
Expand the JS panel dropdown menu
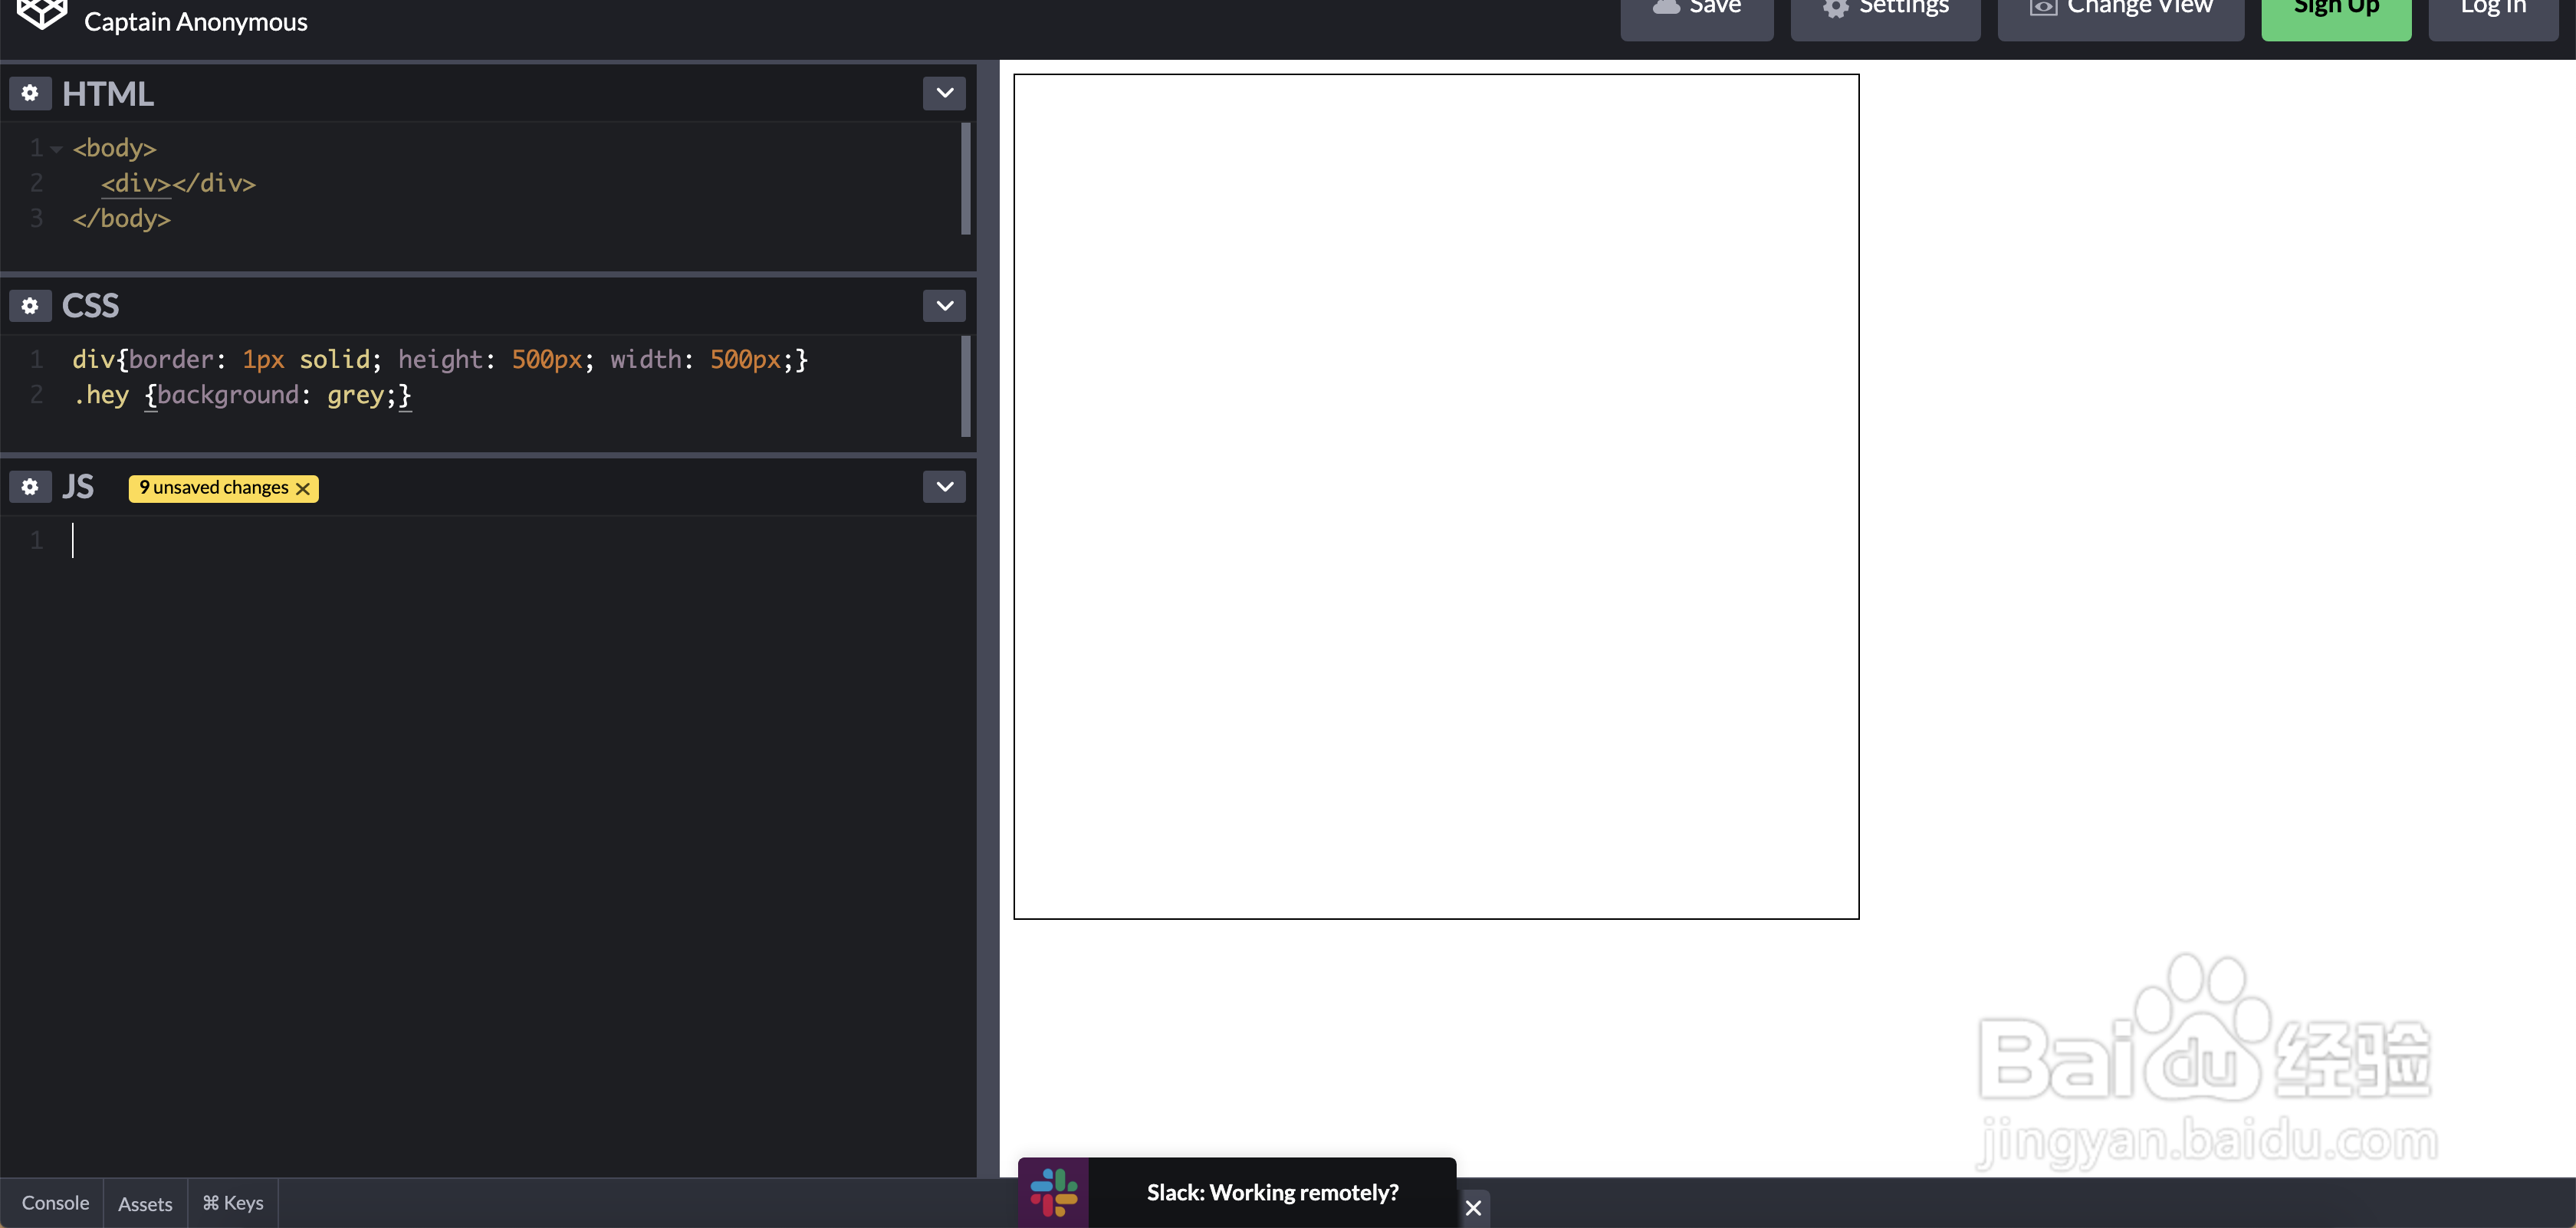pyautogui.click(x=944, y=487)
